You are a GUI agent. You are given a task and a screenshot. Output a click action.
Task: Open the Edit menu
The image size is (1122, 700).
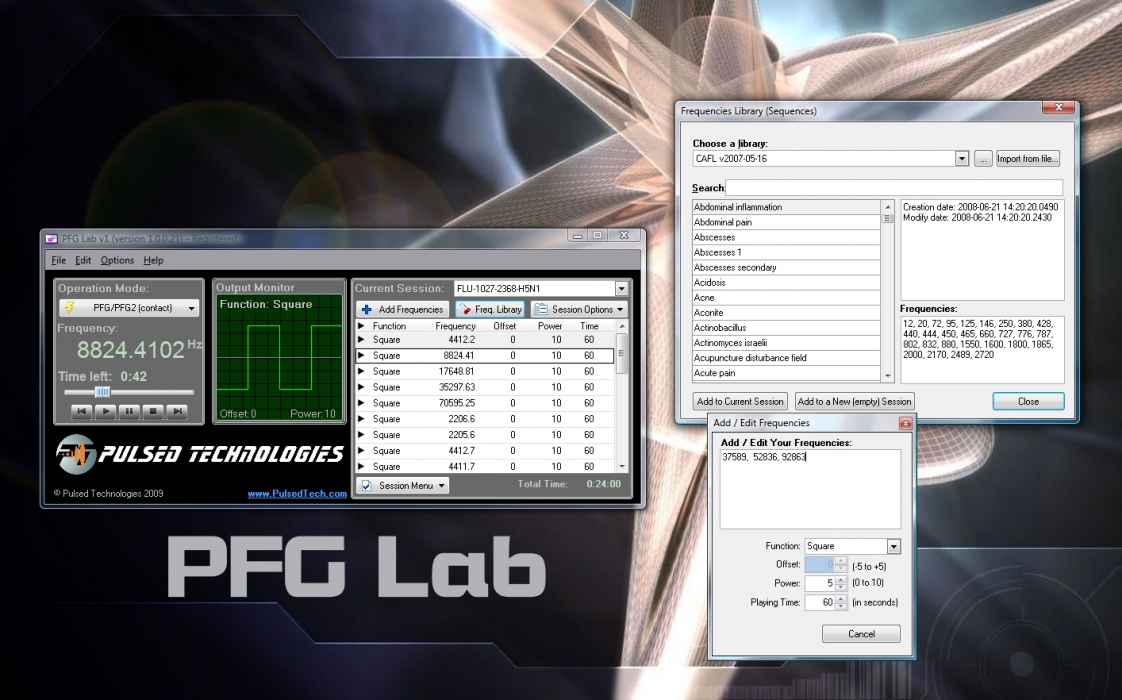83,261
